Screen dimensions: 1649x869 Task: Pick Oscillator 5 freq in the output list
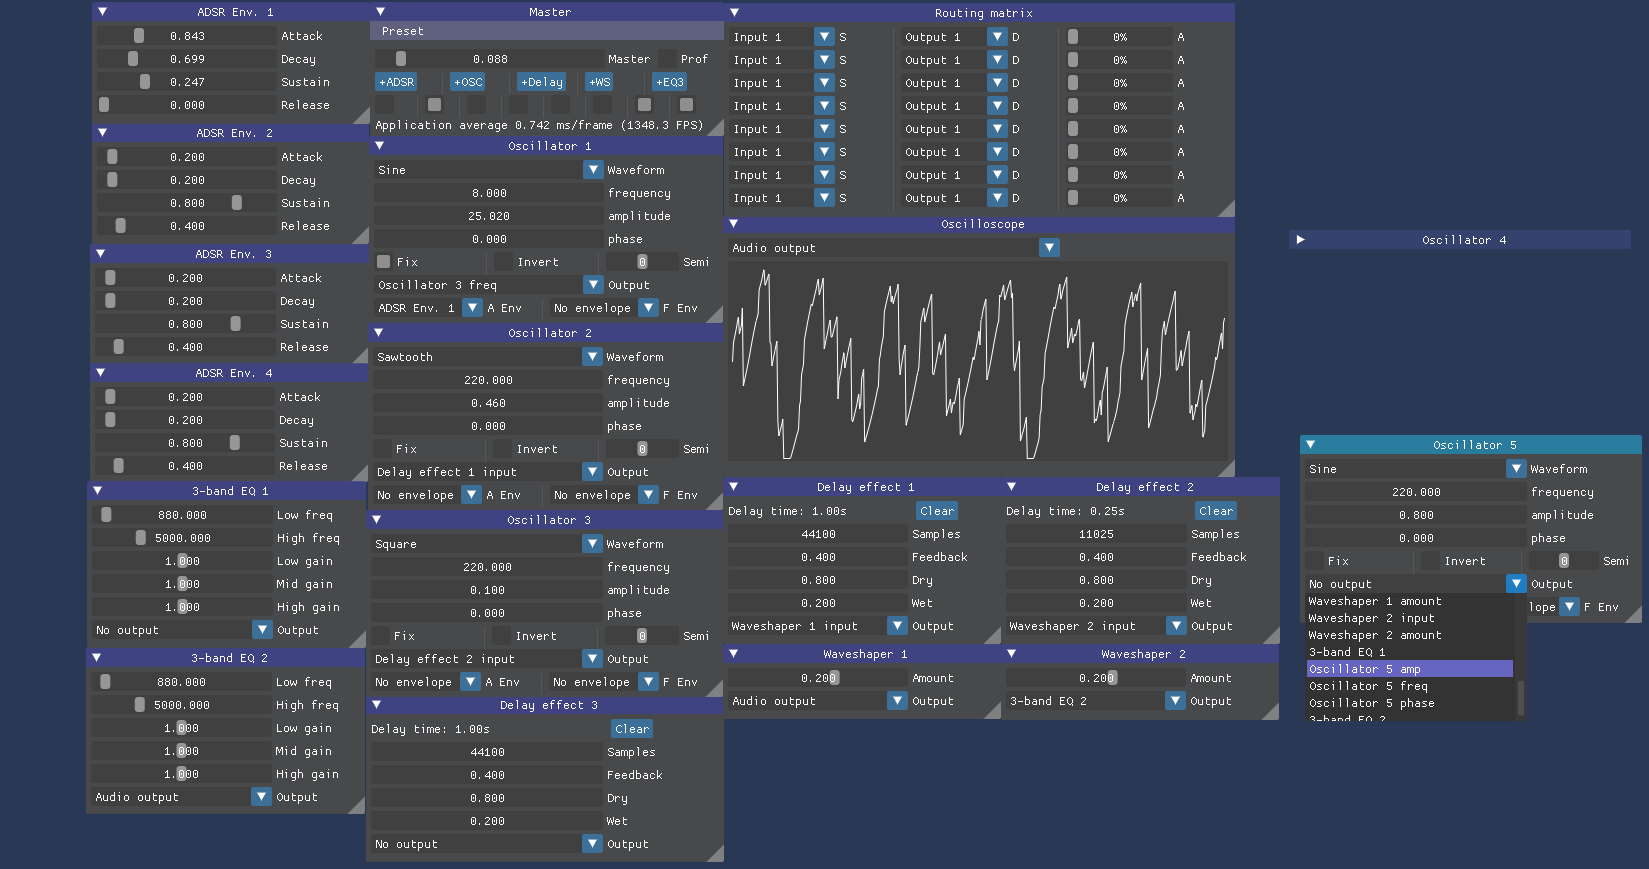tap(1410, 686)
